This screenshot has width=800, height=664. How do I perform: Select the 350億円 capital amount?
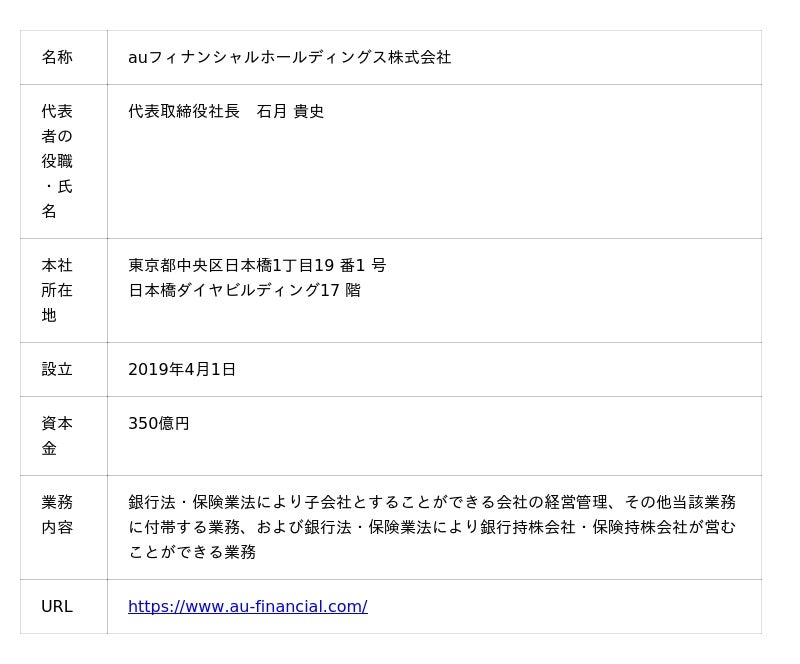159,423
